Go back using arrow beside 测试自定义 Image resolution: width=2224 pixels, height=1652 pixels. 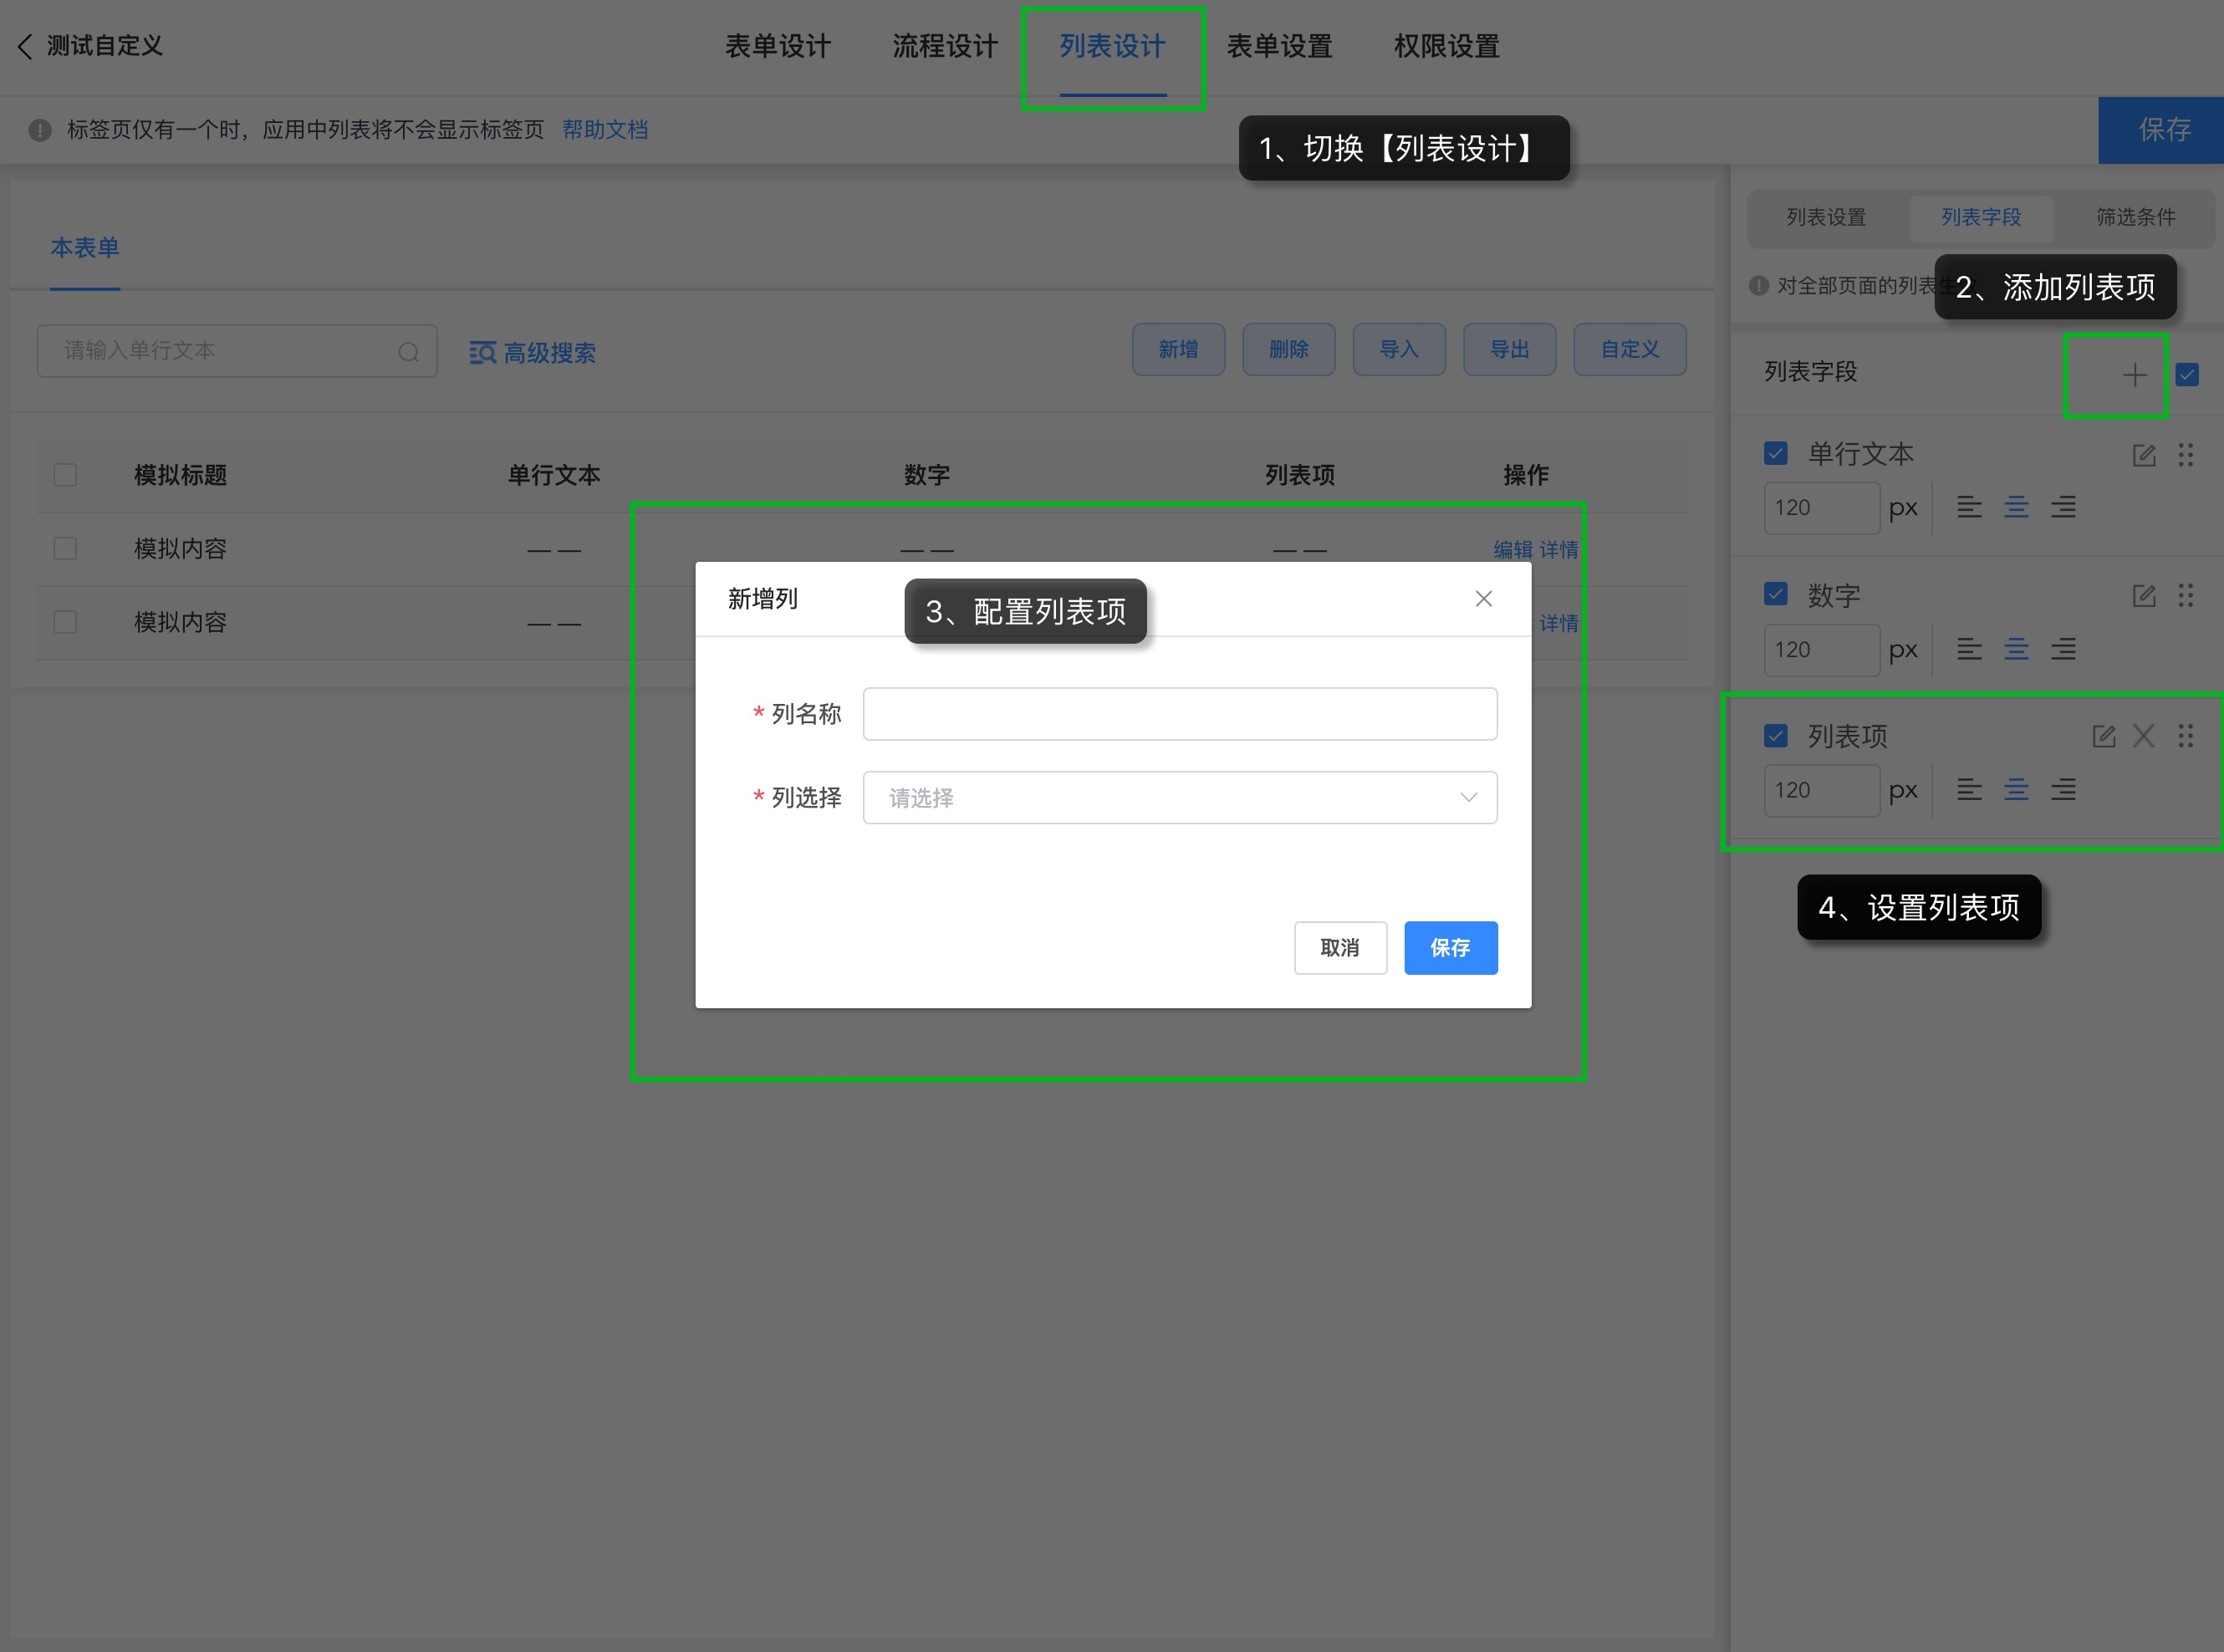coord(26,46)
